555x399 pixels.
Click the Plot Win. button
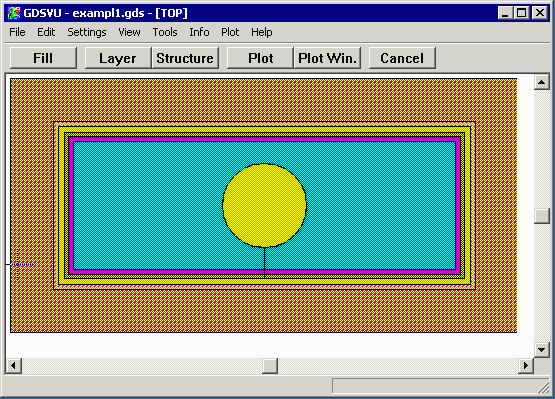[x=327, y=58]
